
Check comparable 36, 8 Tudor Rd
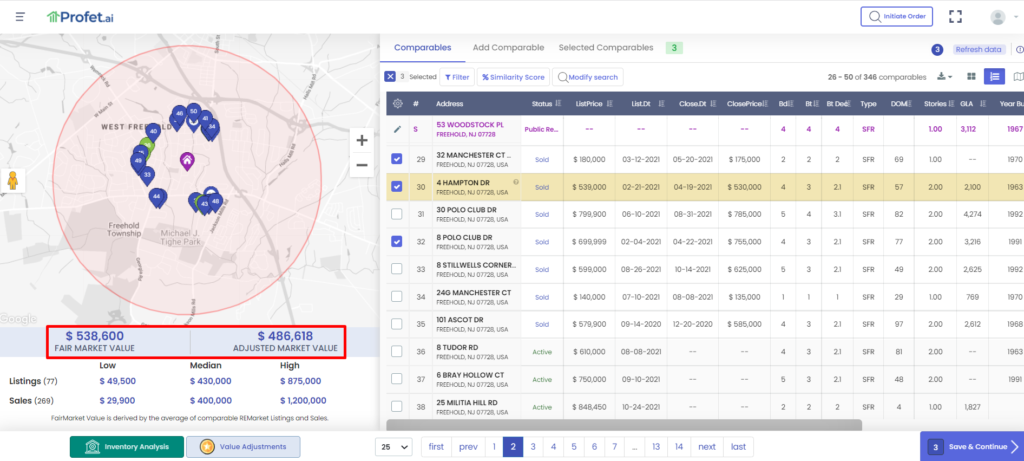click(396, 351)
